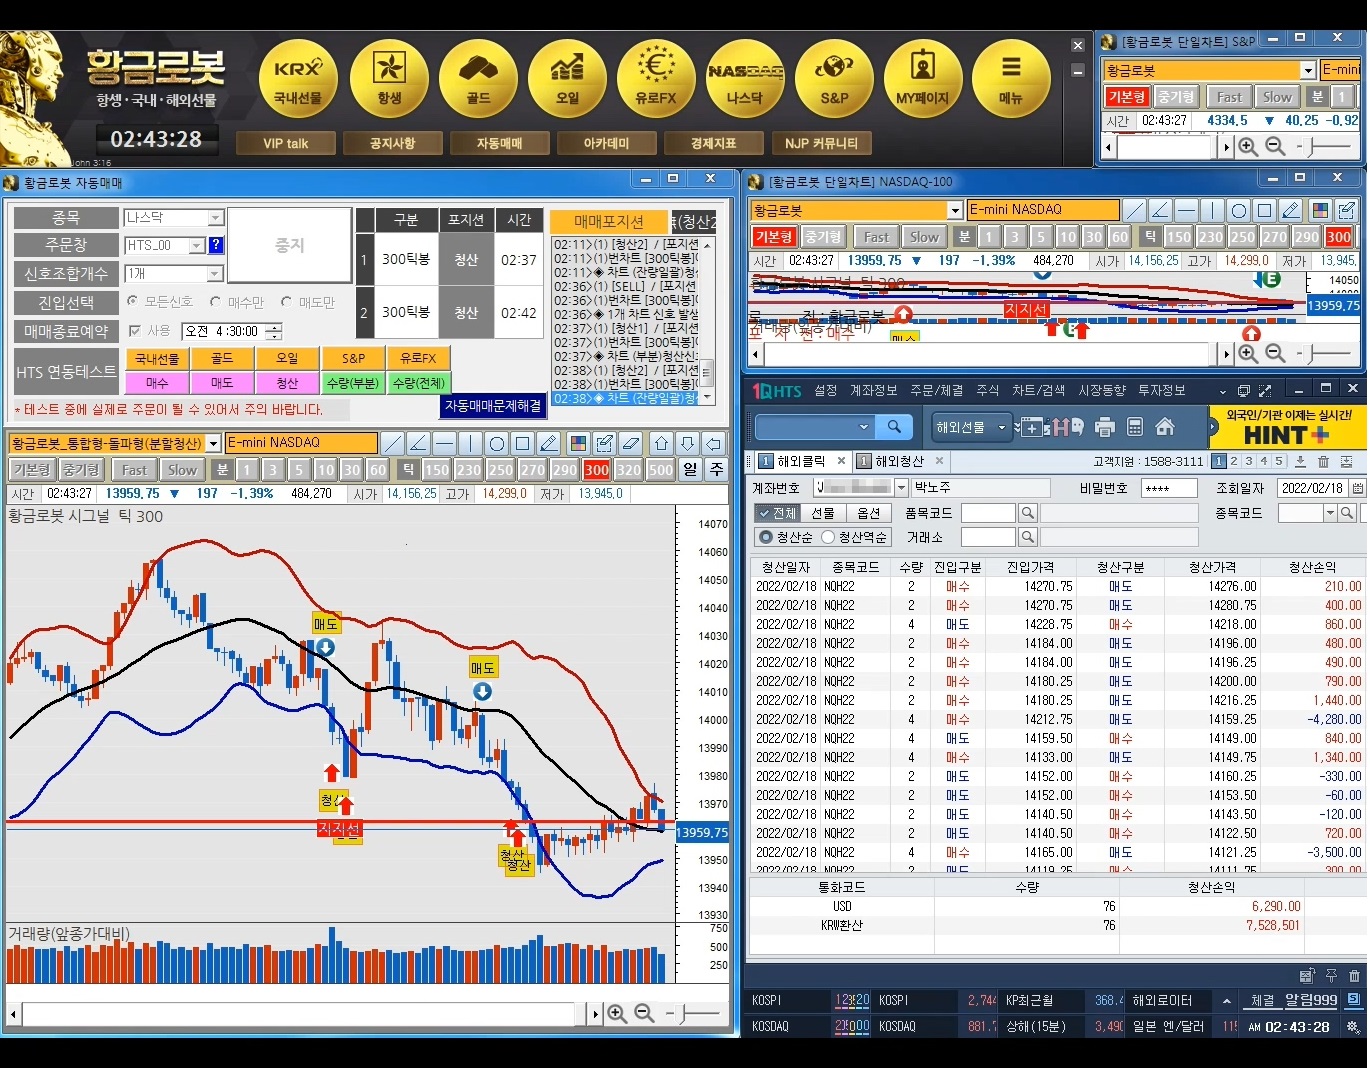1370x1068 pixels.
Task: Click printer icon in 1Q HTS toolbar
Action: (x=1105, y=427)
